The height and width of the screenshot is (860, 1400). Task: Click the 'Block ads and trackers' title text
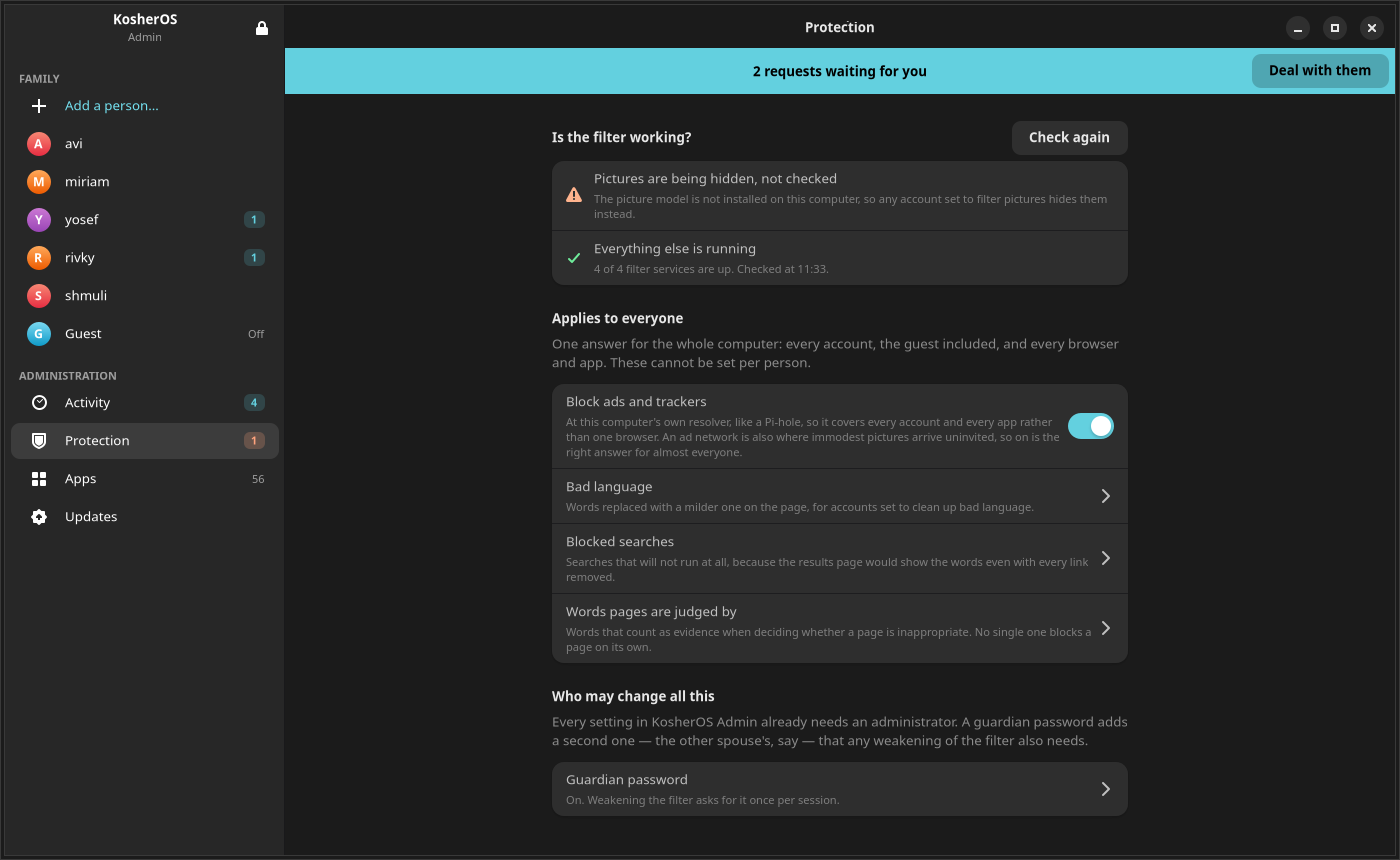coord(636,402)
